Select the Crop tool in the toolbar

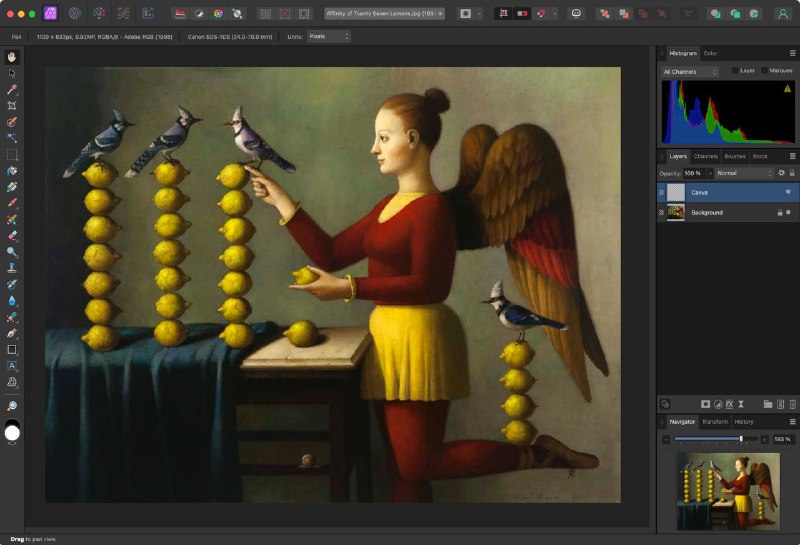(12, 106)
